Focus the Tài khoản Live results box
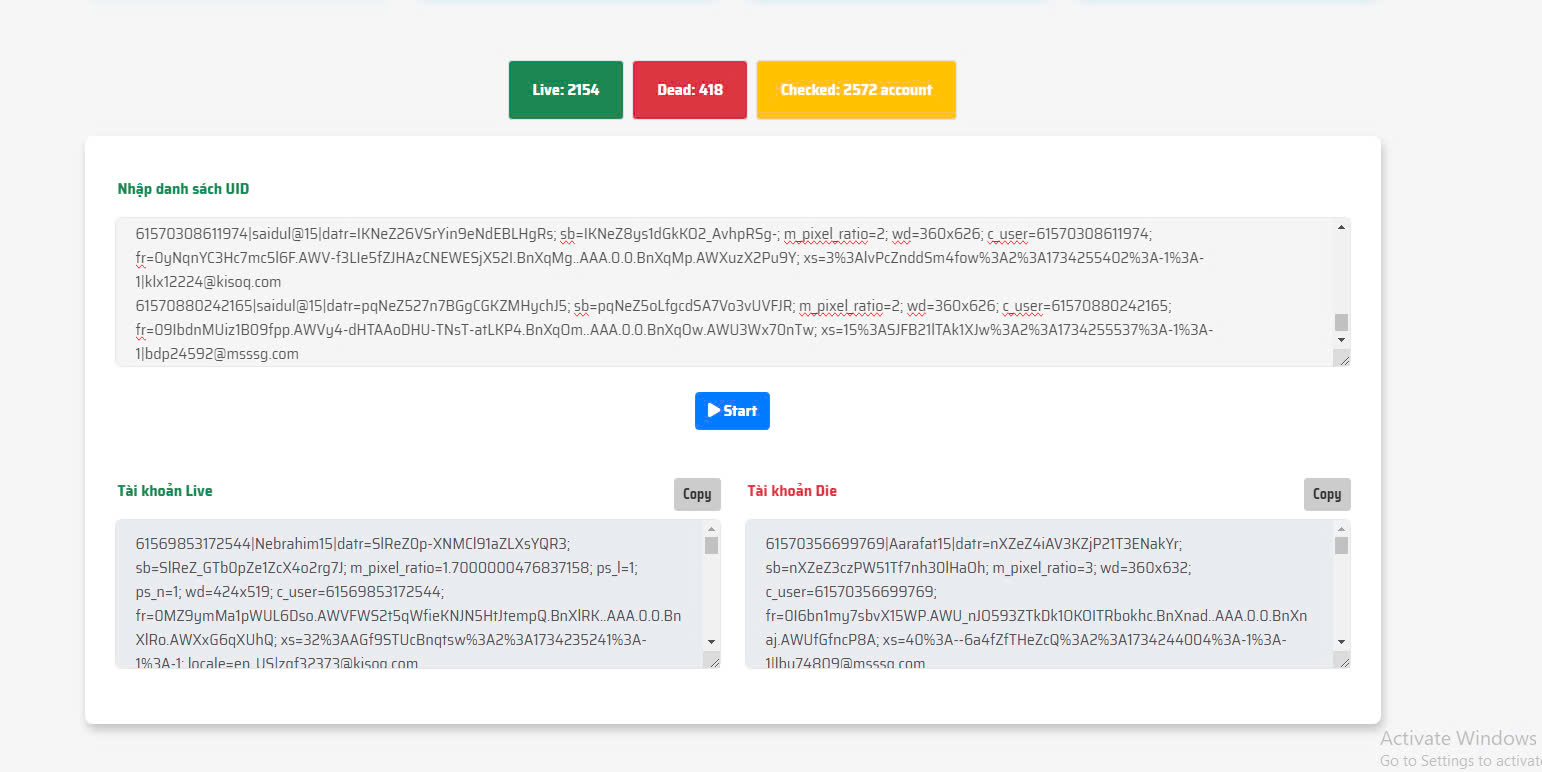1542x772 pixels. click(x=410, y=594)
